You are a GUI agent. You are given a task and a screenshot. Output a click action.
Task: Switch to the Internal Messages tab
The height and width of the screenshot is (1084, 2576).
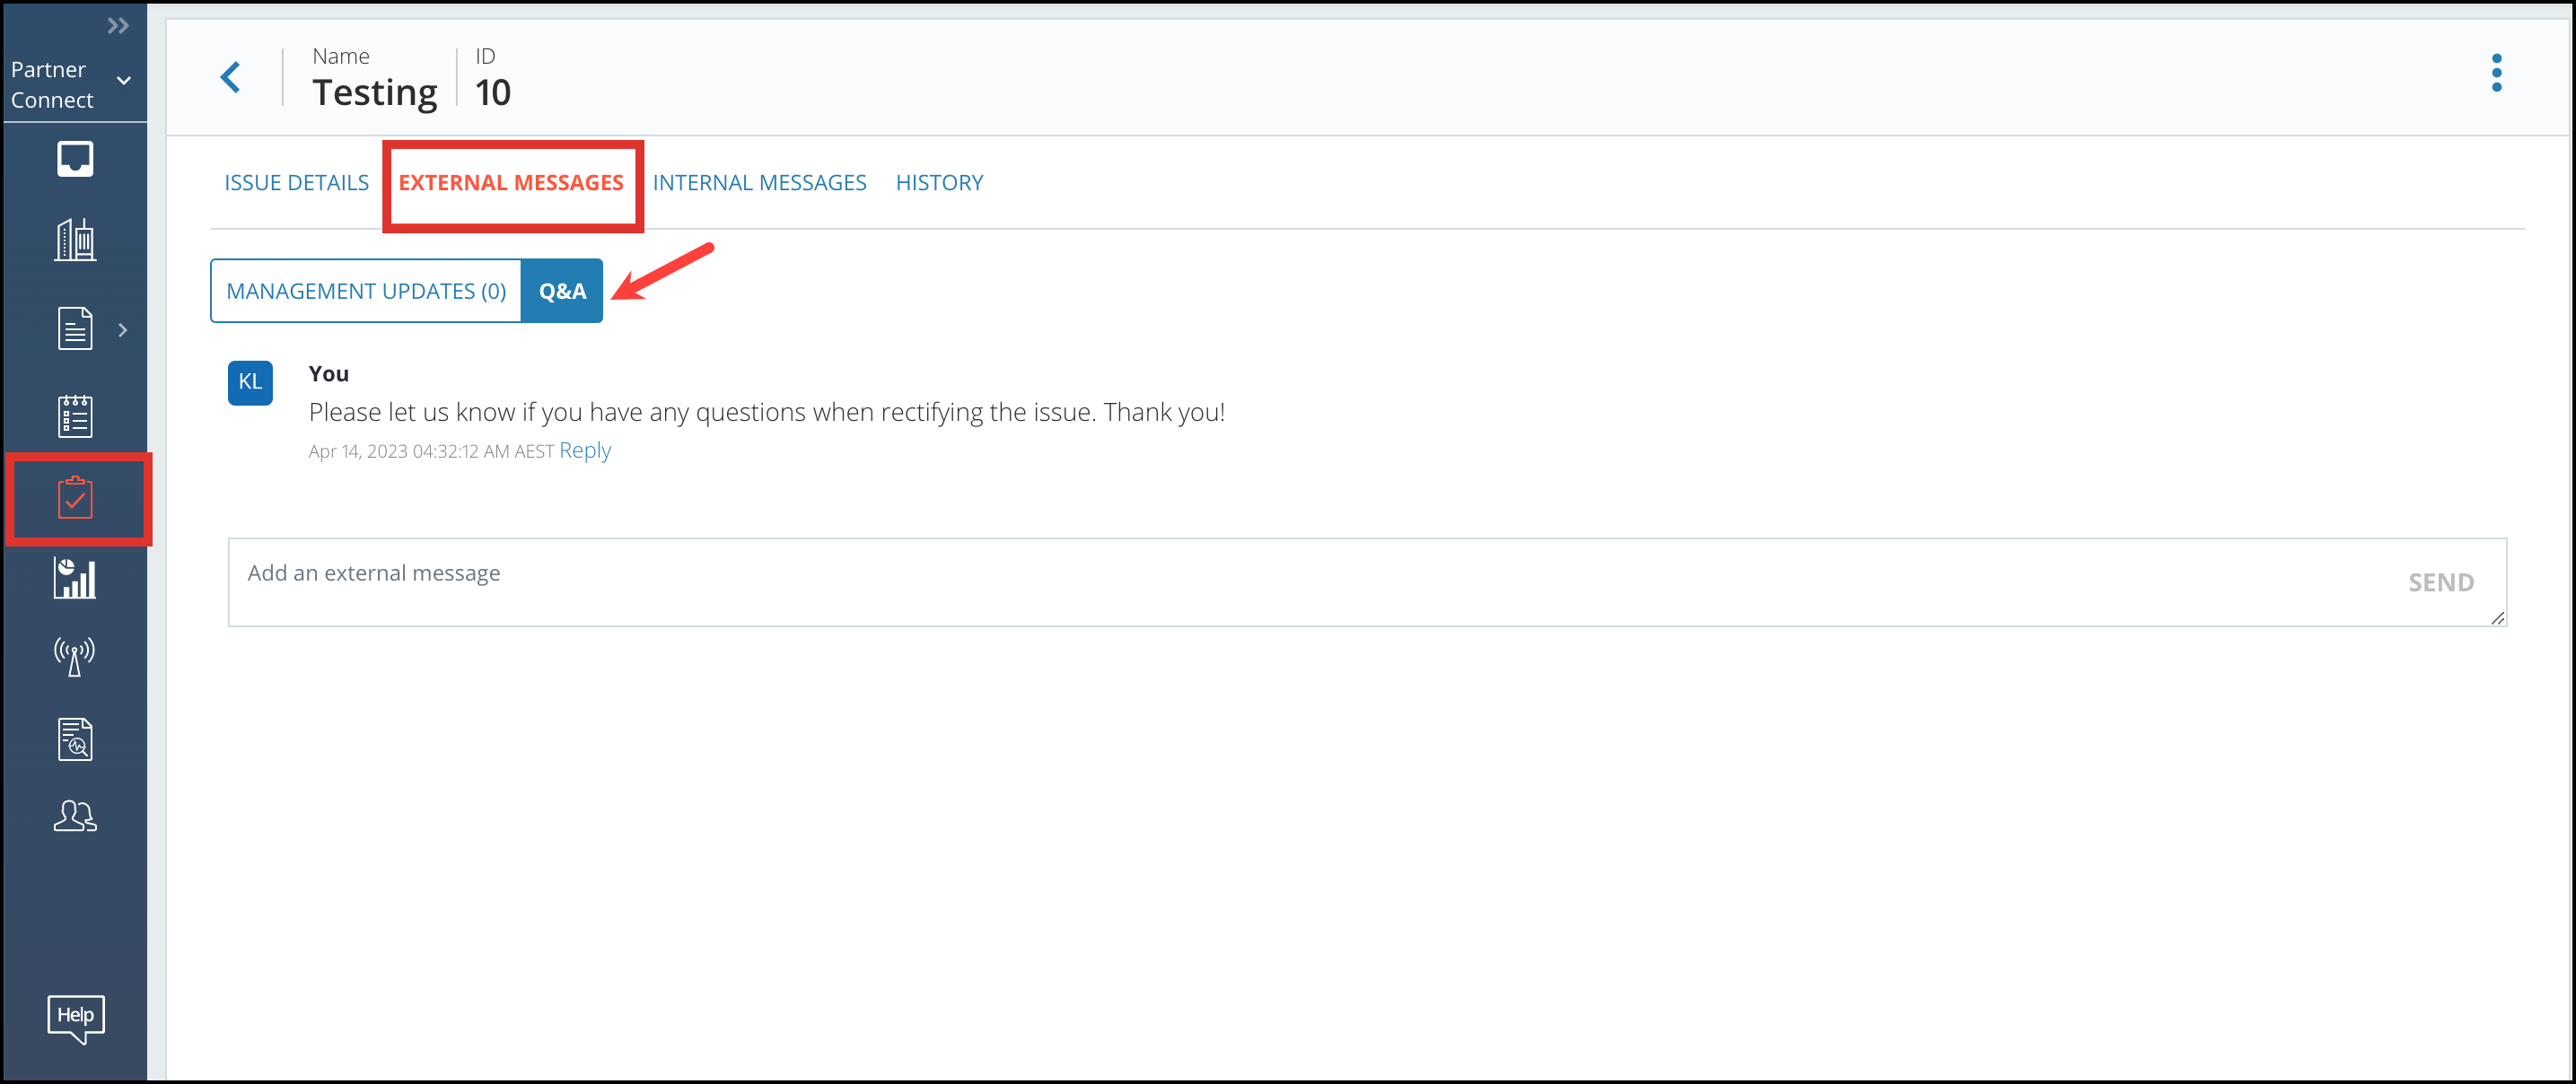(759, 183)
